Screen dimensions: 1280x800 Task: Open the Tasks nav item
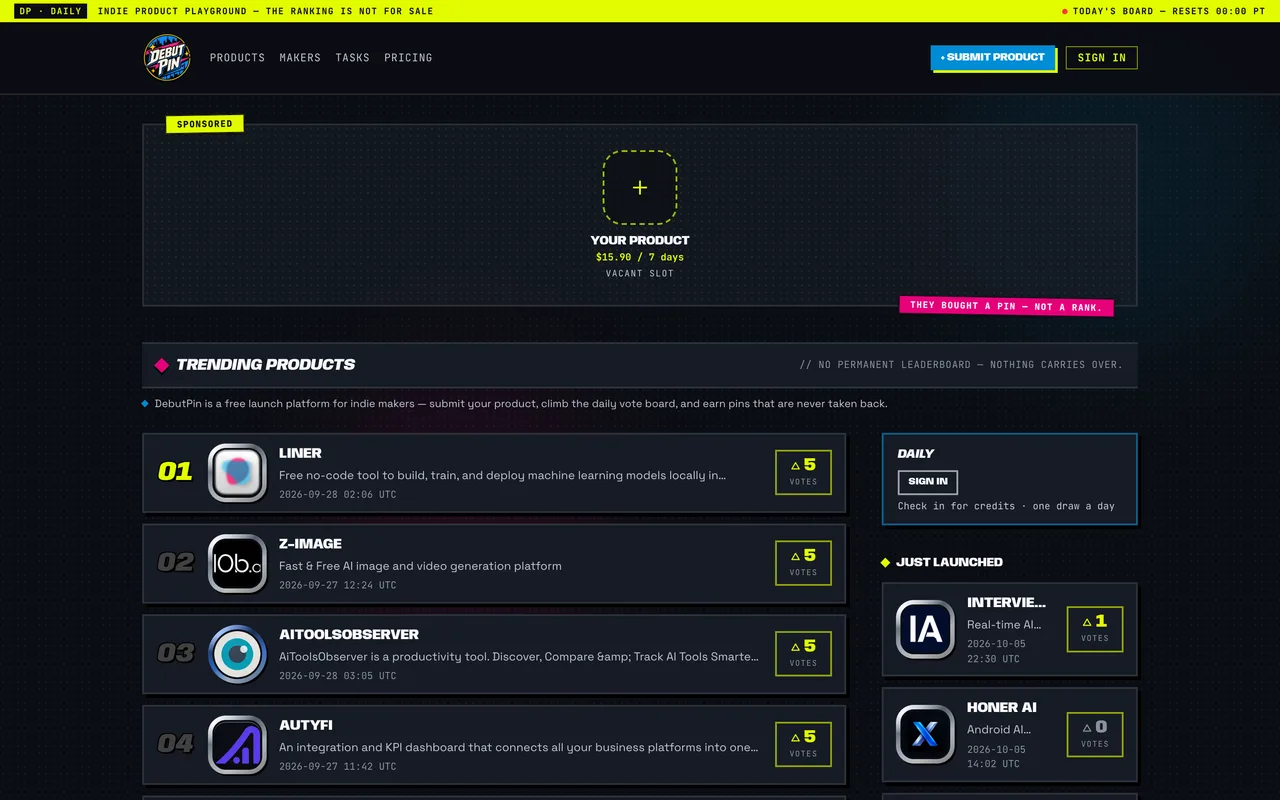click(352, 58)
